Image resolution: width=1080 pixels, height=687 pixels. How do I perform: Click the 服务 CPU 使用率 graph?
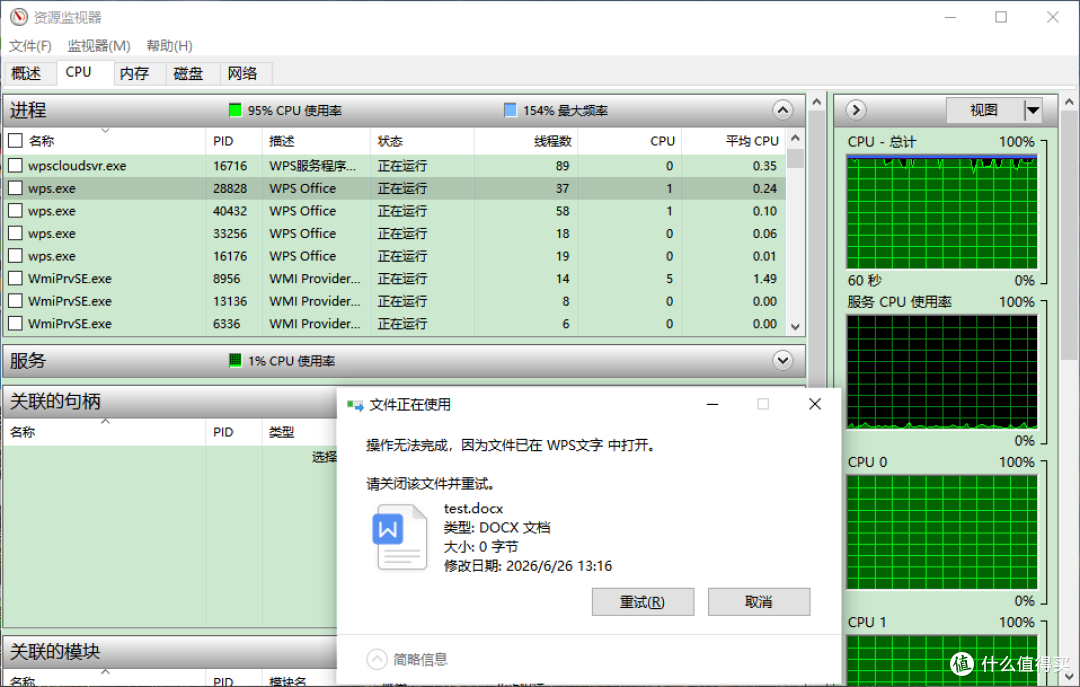[942, 372]
